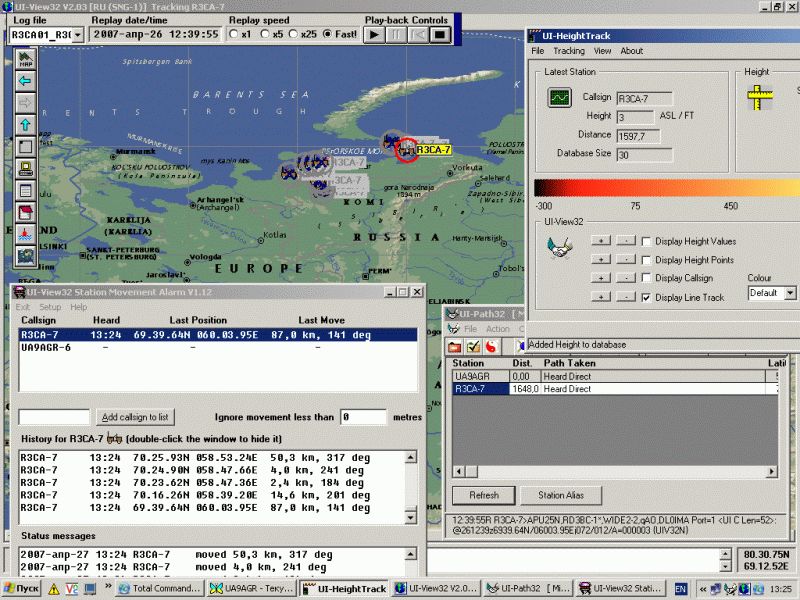Click Refresh button in UI-Path32
Screen dimensions: 800x600
click(484, 495)
